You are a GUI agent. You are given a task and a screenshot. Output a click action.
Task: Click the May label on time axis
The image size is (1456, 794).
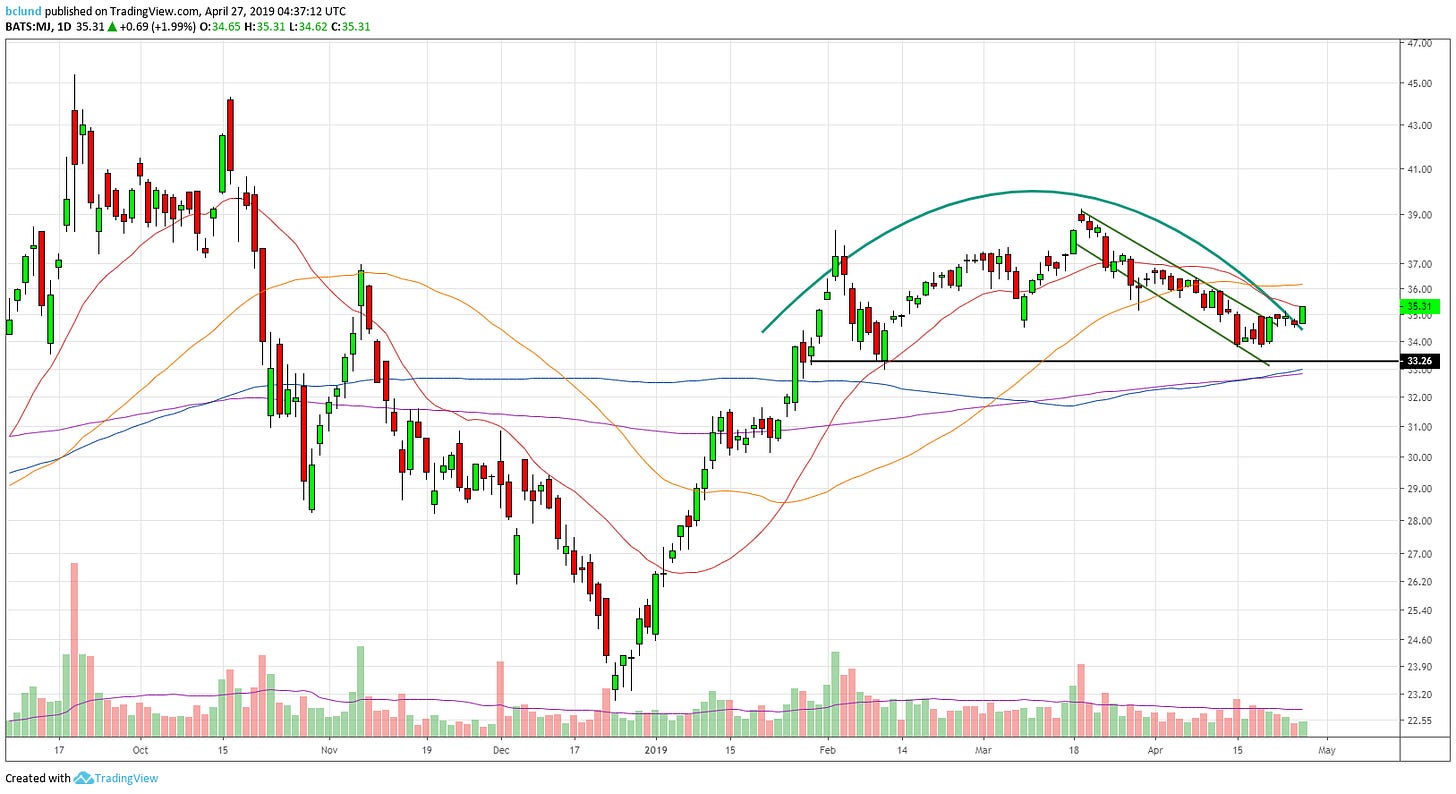click(1326, 749)
